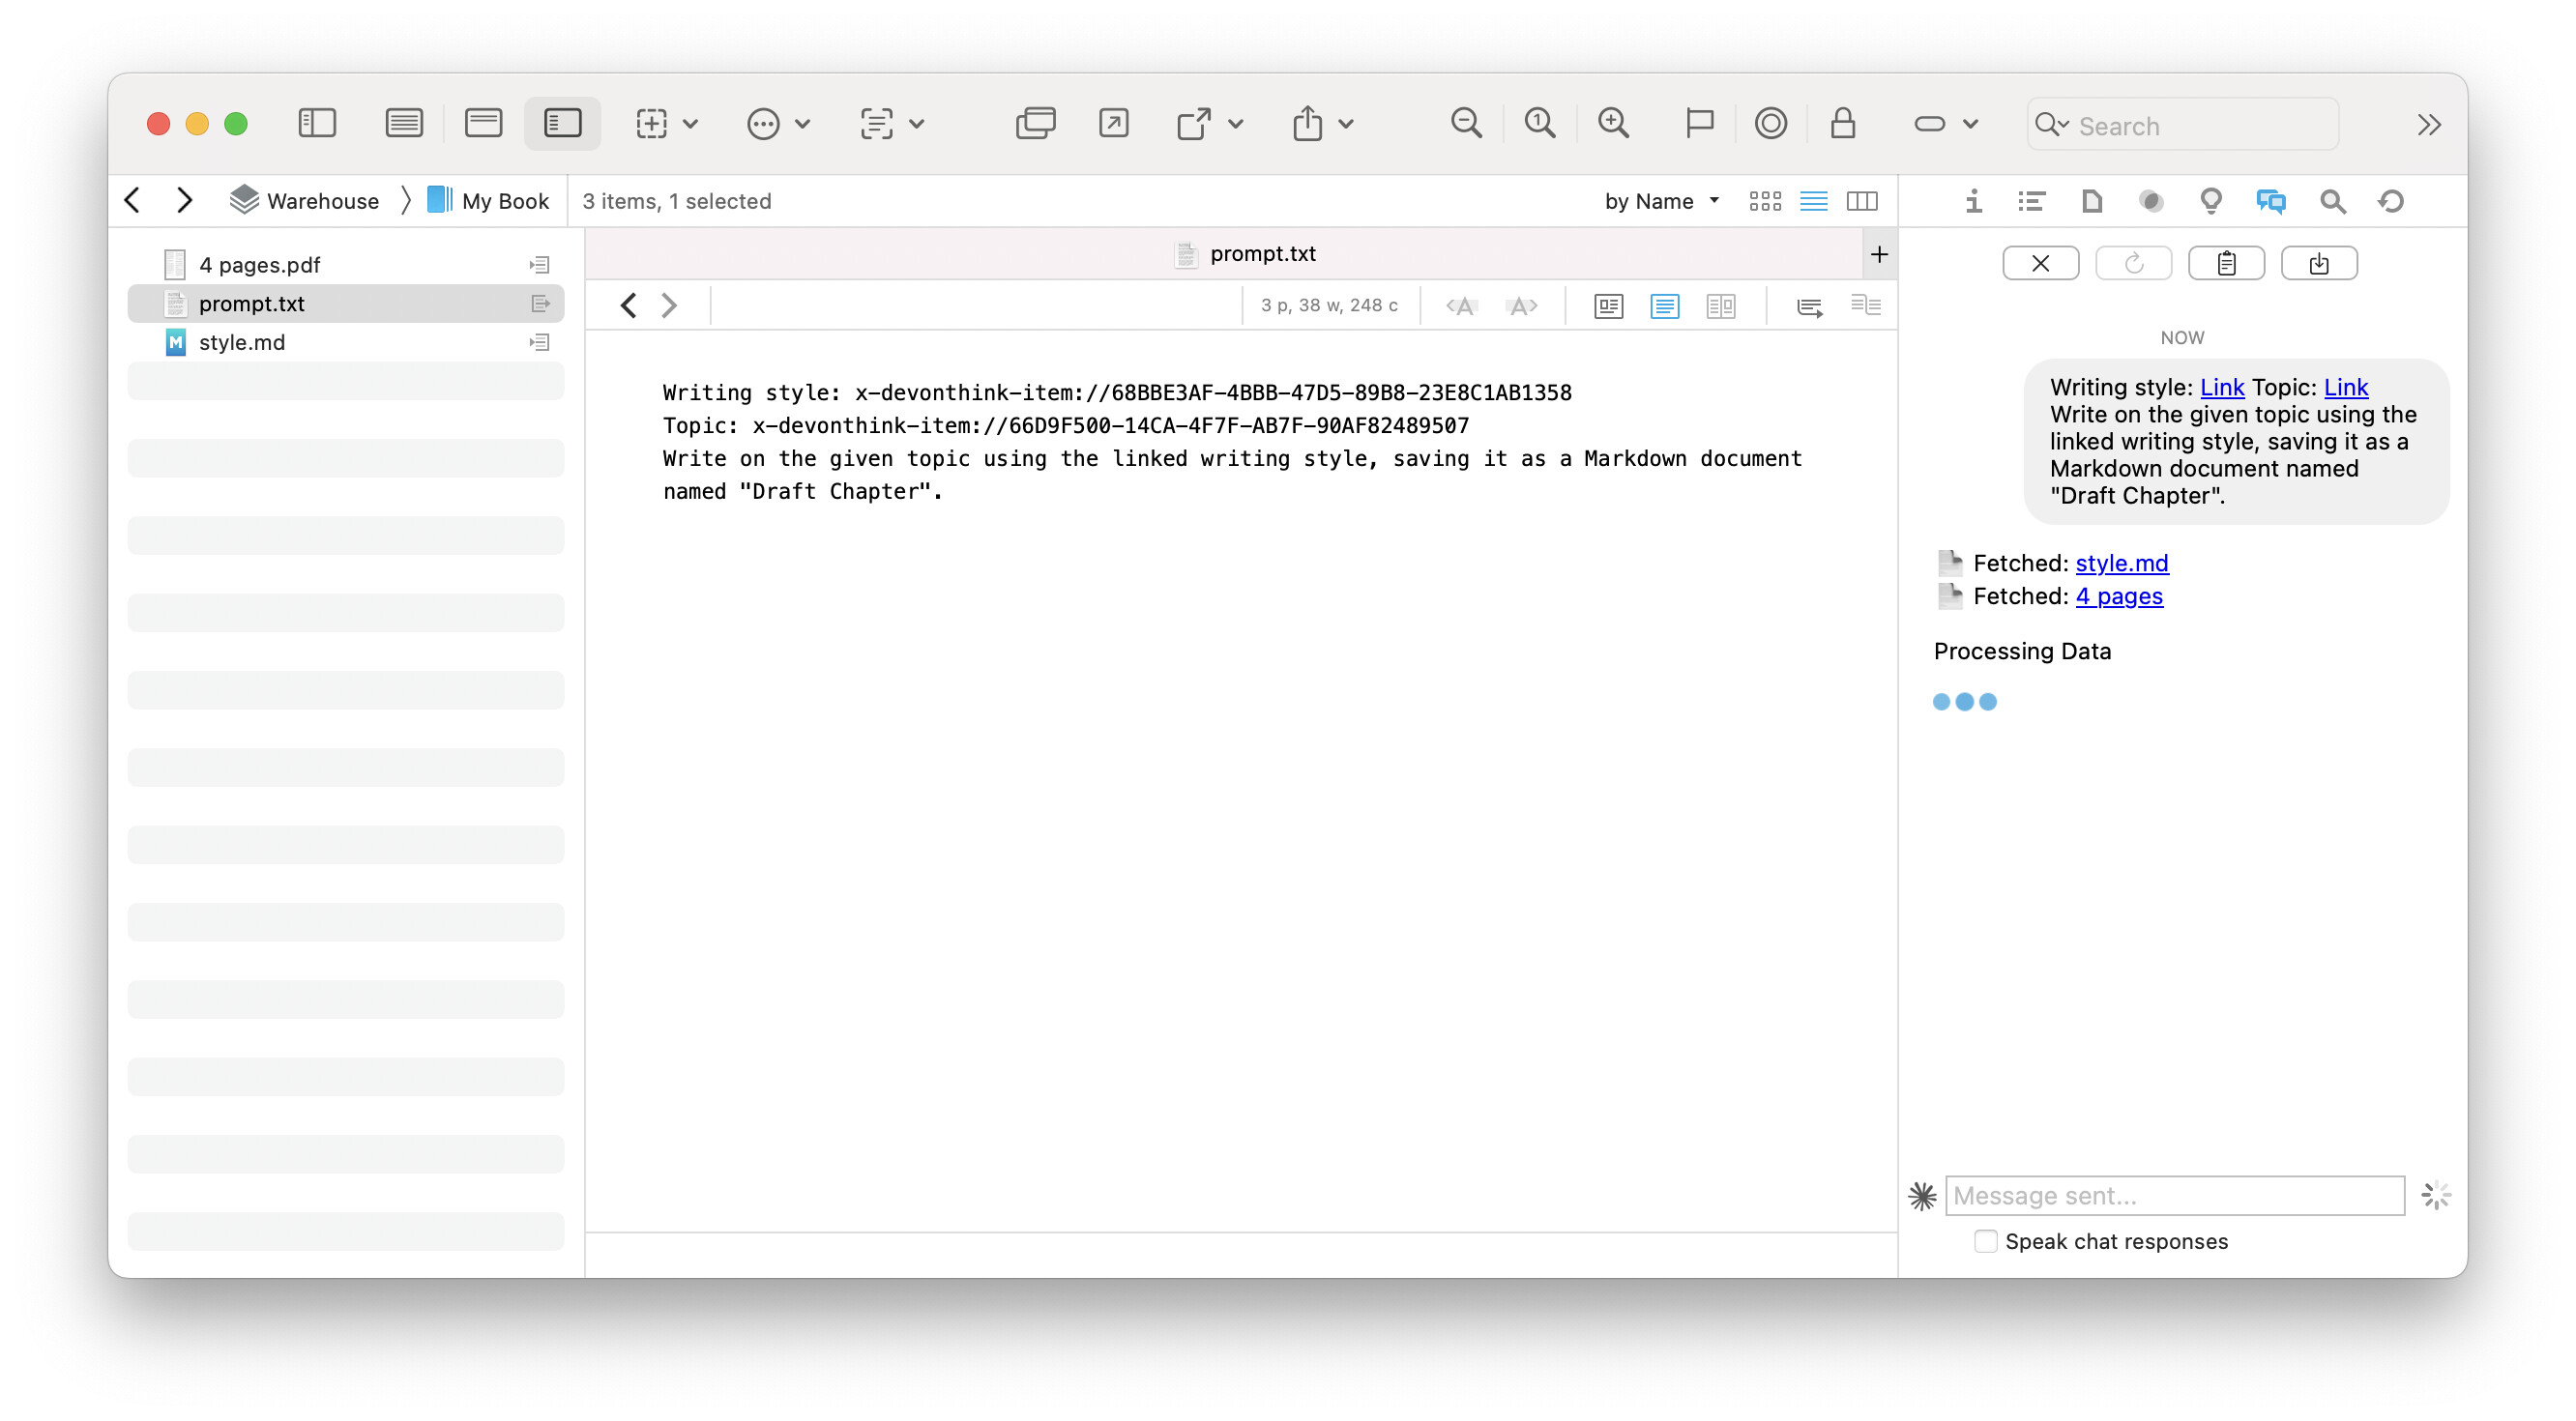Click the chat message input field
Screen dimensions: 2576x1421
click(2174, 1195)
